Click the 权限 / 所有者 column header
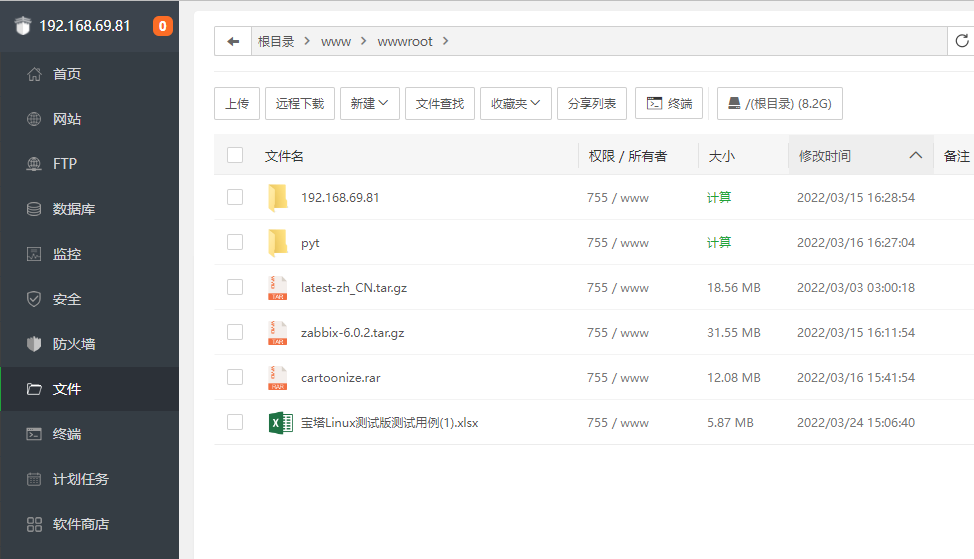The image size is (974, 559). (627, 156)
